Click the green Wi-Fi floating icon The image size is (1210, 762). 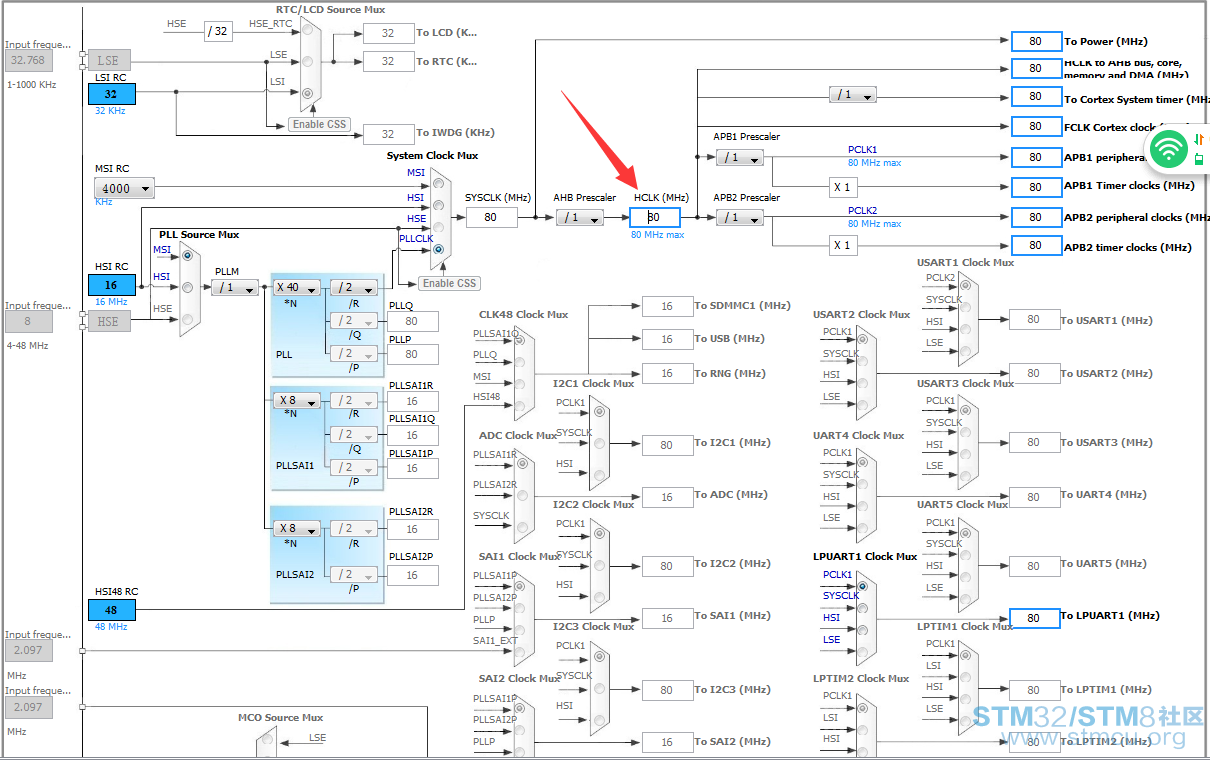[1168, 150]
